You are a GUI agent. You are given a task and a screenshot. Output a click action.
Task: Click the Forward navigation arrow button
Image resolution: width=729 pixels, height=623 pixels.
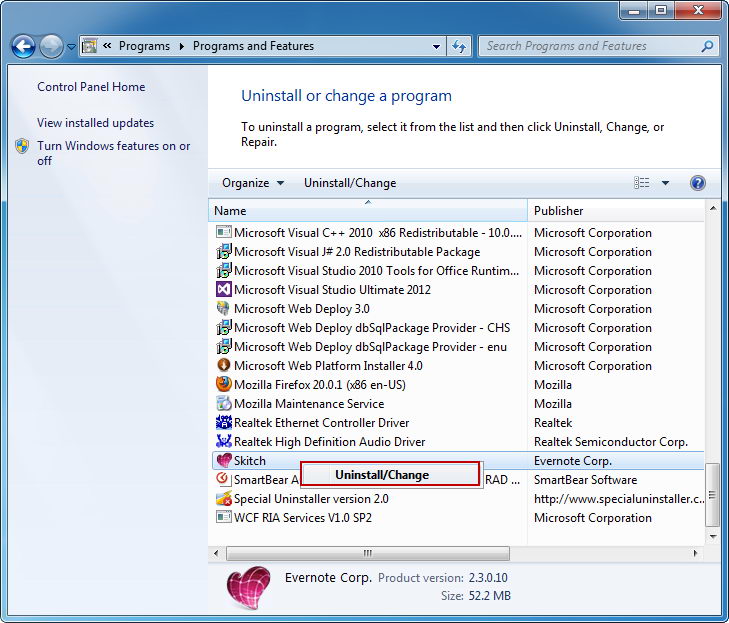pos(51,46)
